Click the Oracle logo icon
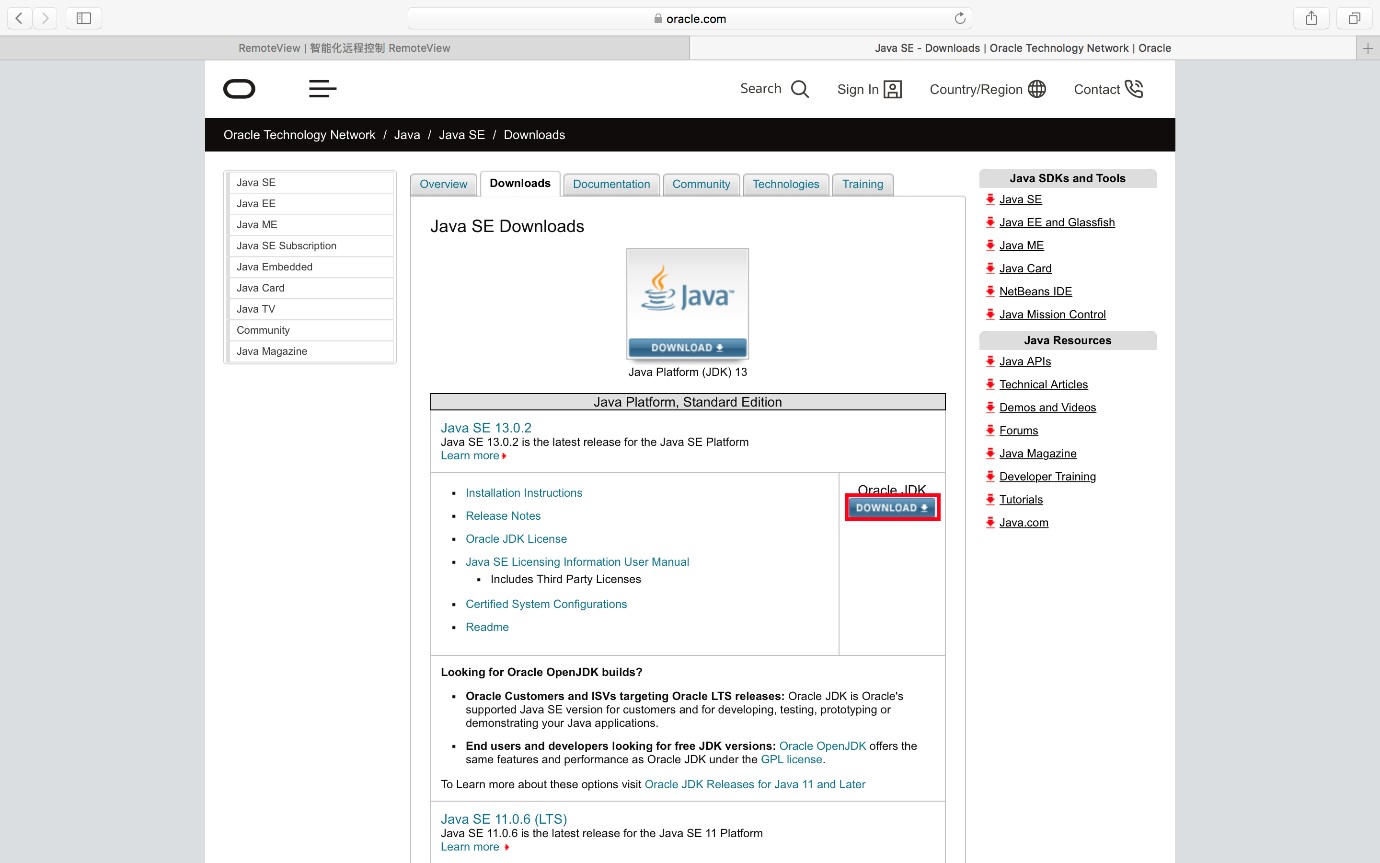The width and height of the screenshot is (1380, 863). point(239,89)
